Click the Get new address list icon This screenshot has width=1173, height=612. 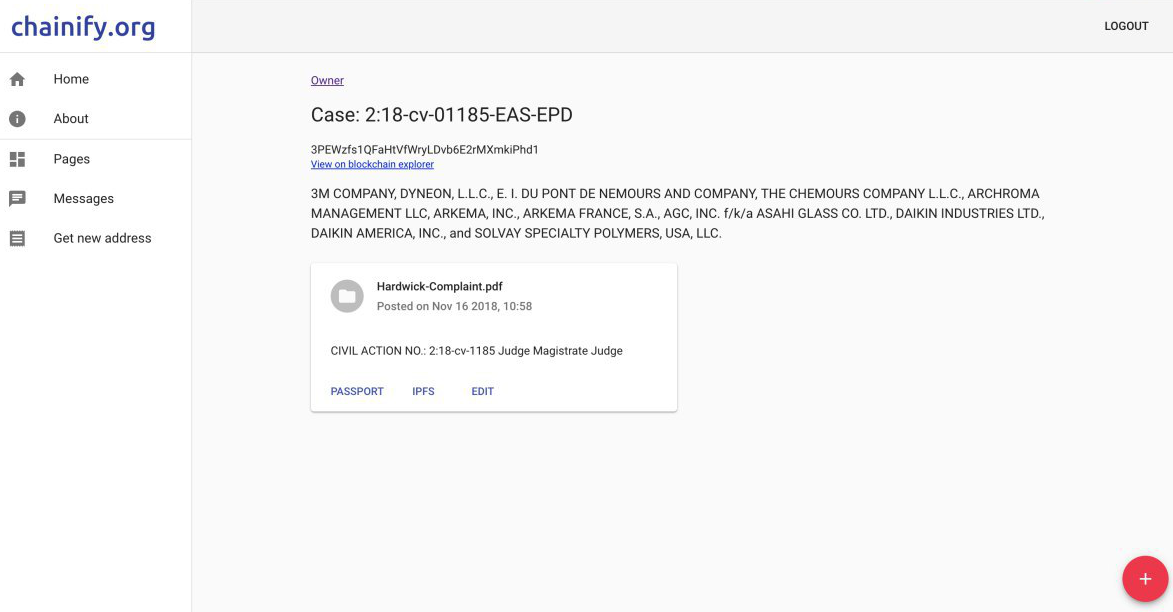coord(17,238)
